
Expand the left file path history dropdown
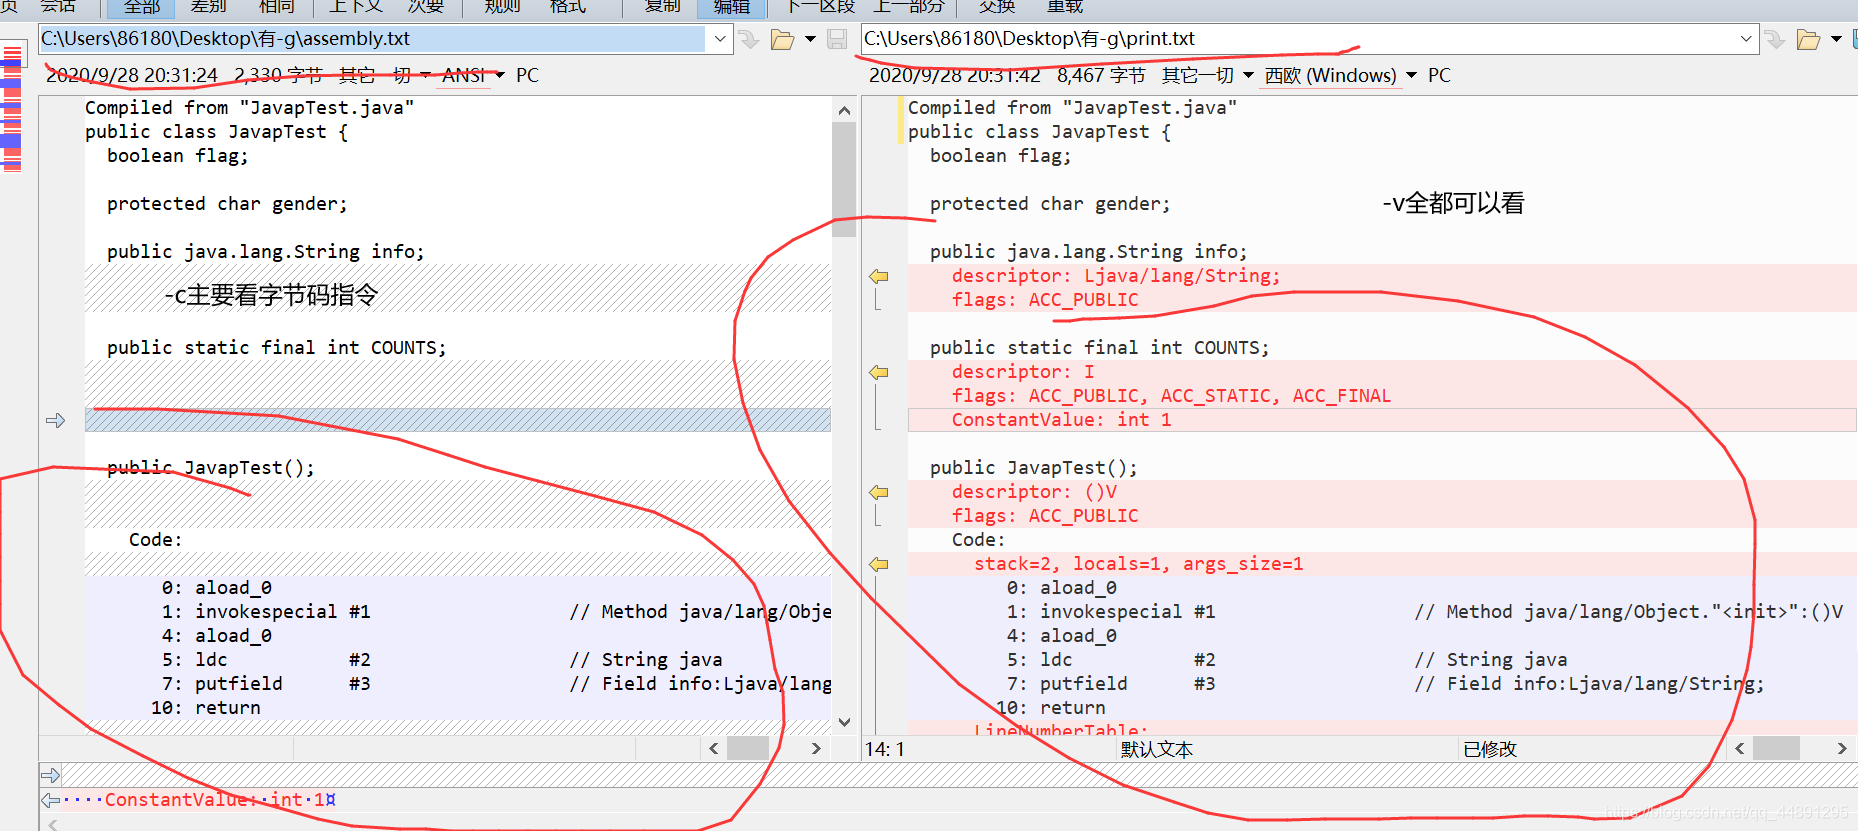coord(720,39)
